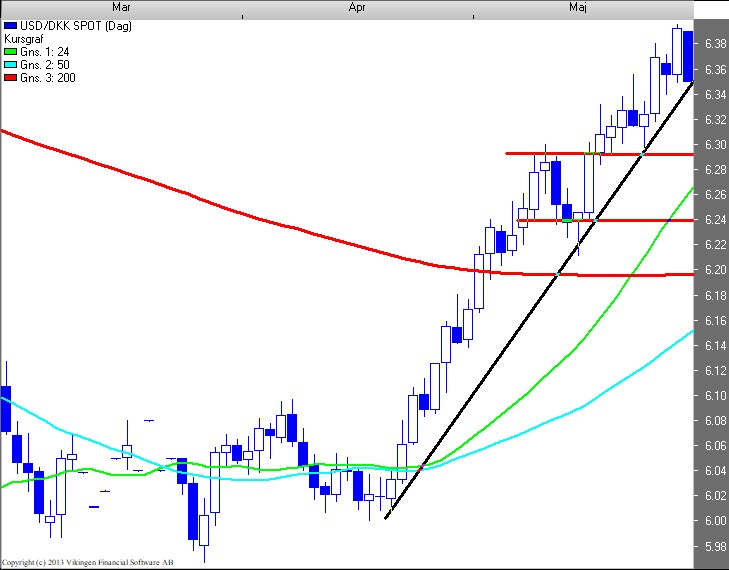The width and height of the screenshot is (729, 570).
Task: Click the blue USD/DKK SPOT legend swatch
Action: pos(10,26)
